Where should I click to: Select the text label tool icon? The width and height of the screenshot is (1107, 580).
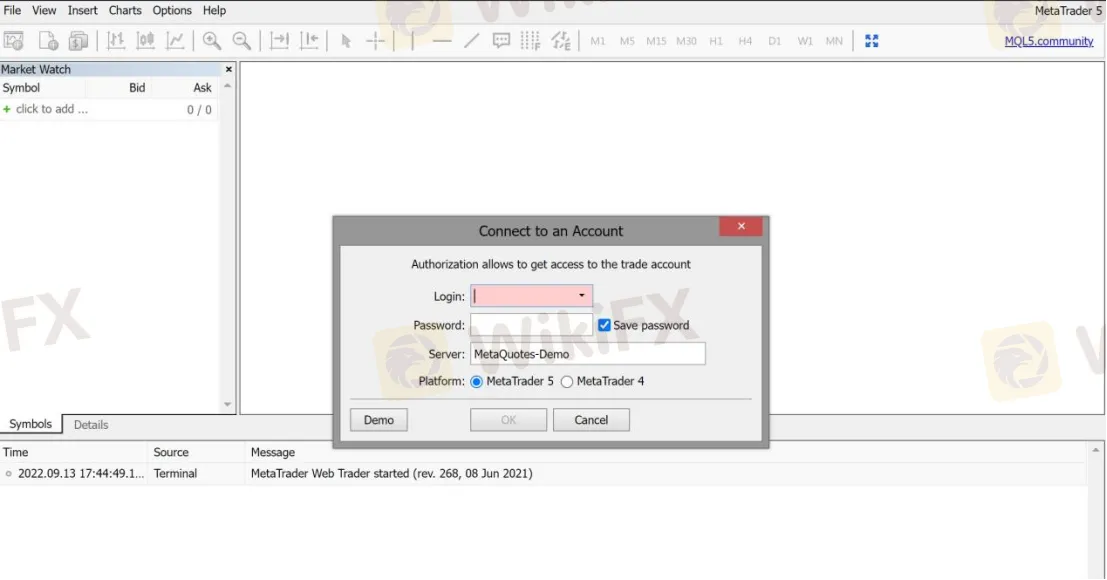pos(501,41)
